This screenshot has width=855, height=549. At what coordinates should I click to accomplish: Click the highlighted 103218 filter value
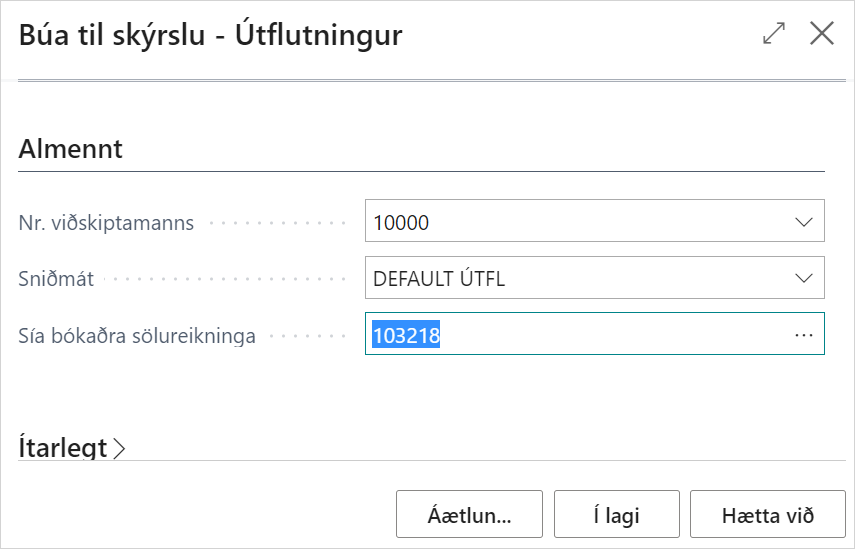407,336
